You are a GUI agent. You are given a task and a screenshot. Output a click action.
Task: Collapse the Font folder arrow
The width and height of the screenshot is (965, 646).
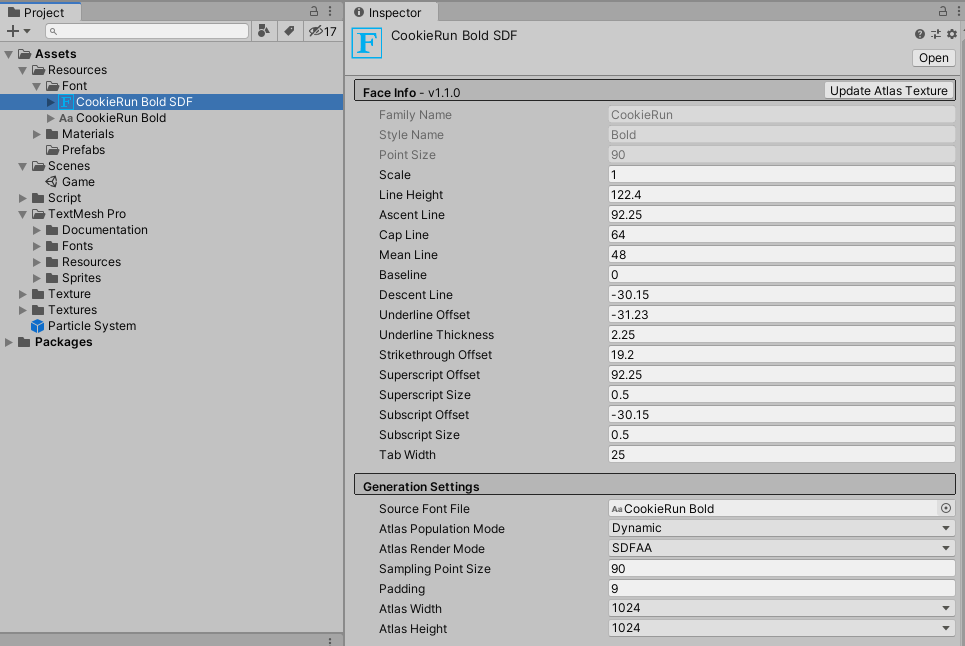click(37, 86)
